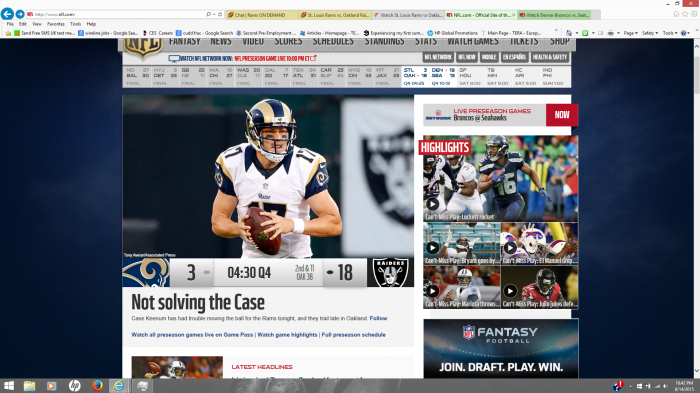Switch to Watch Denver Broncos vs Seahawks tab
700x393 pixels.
pyautogui.click(x=554, y=15)
